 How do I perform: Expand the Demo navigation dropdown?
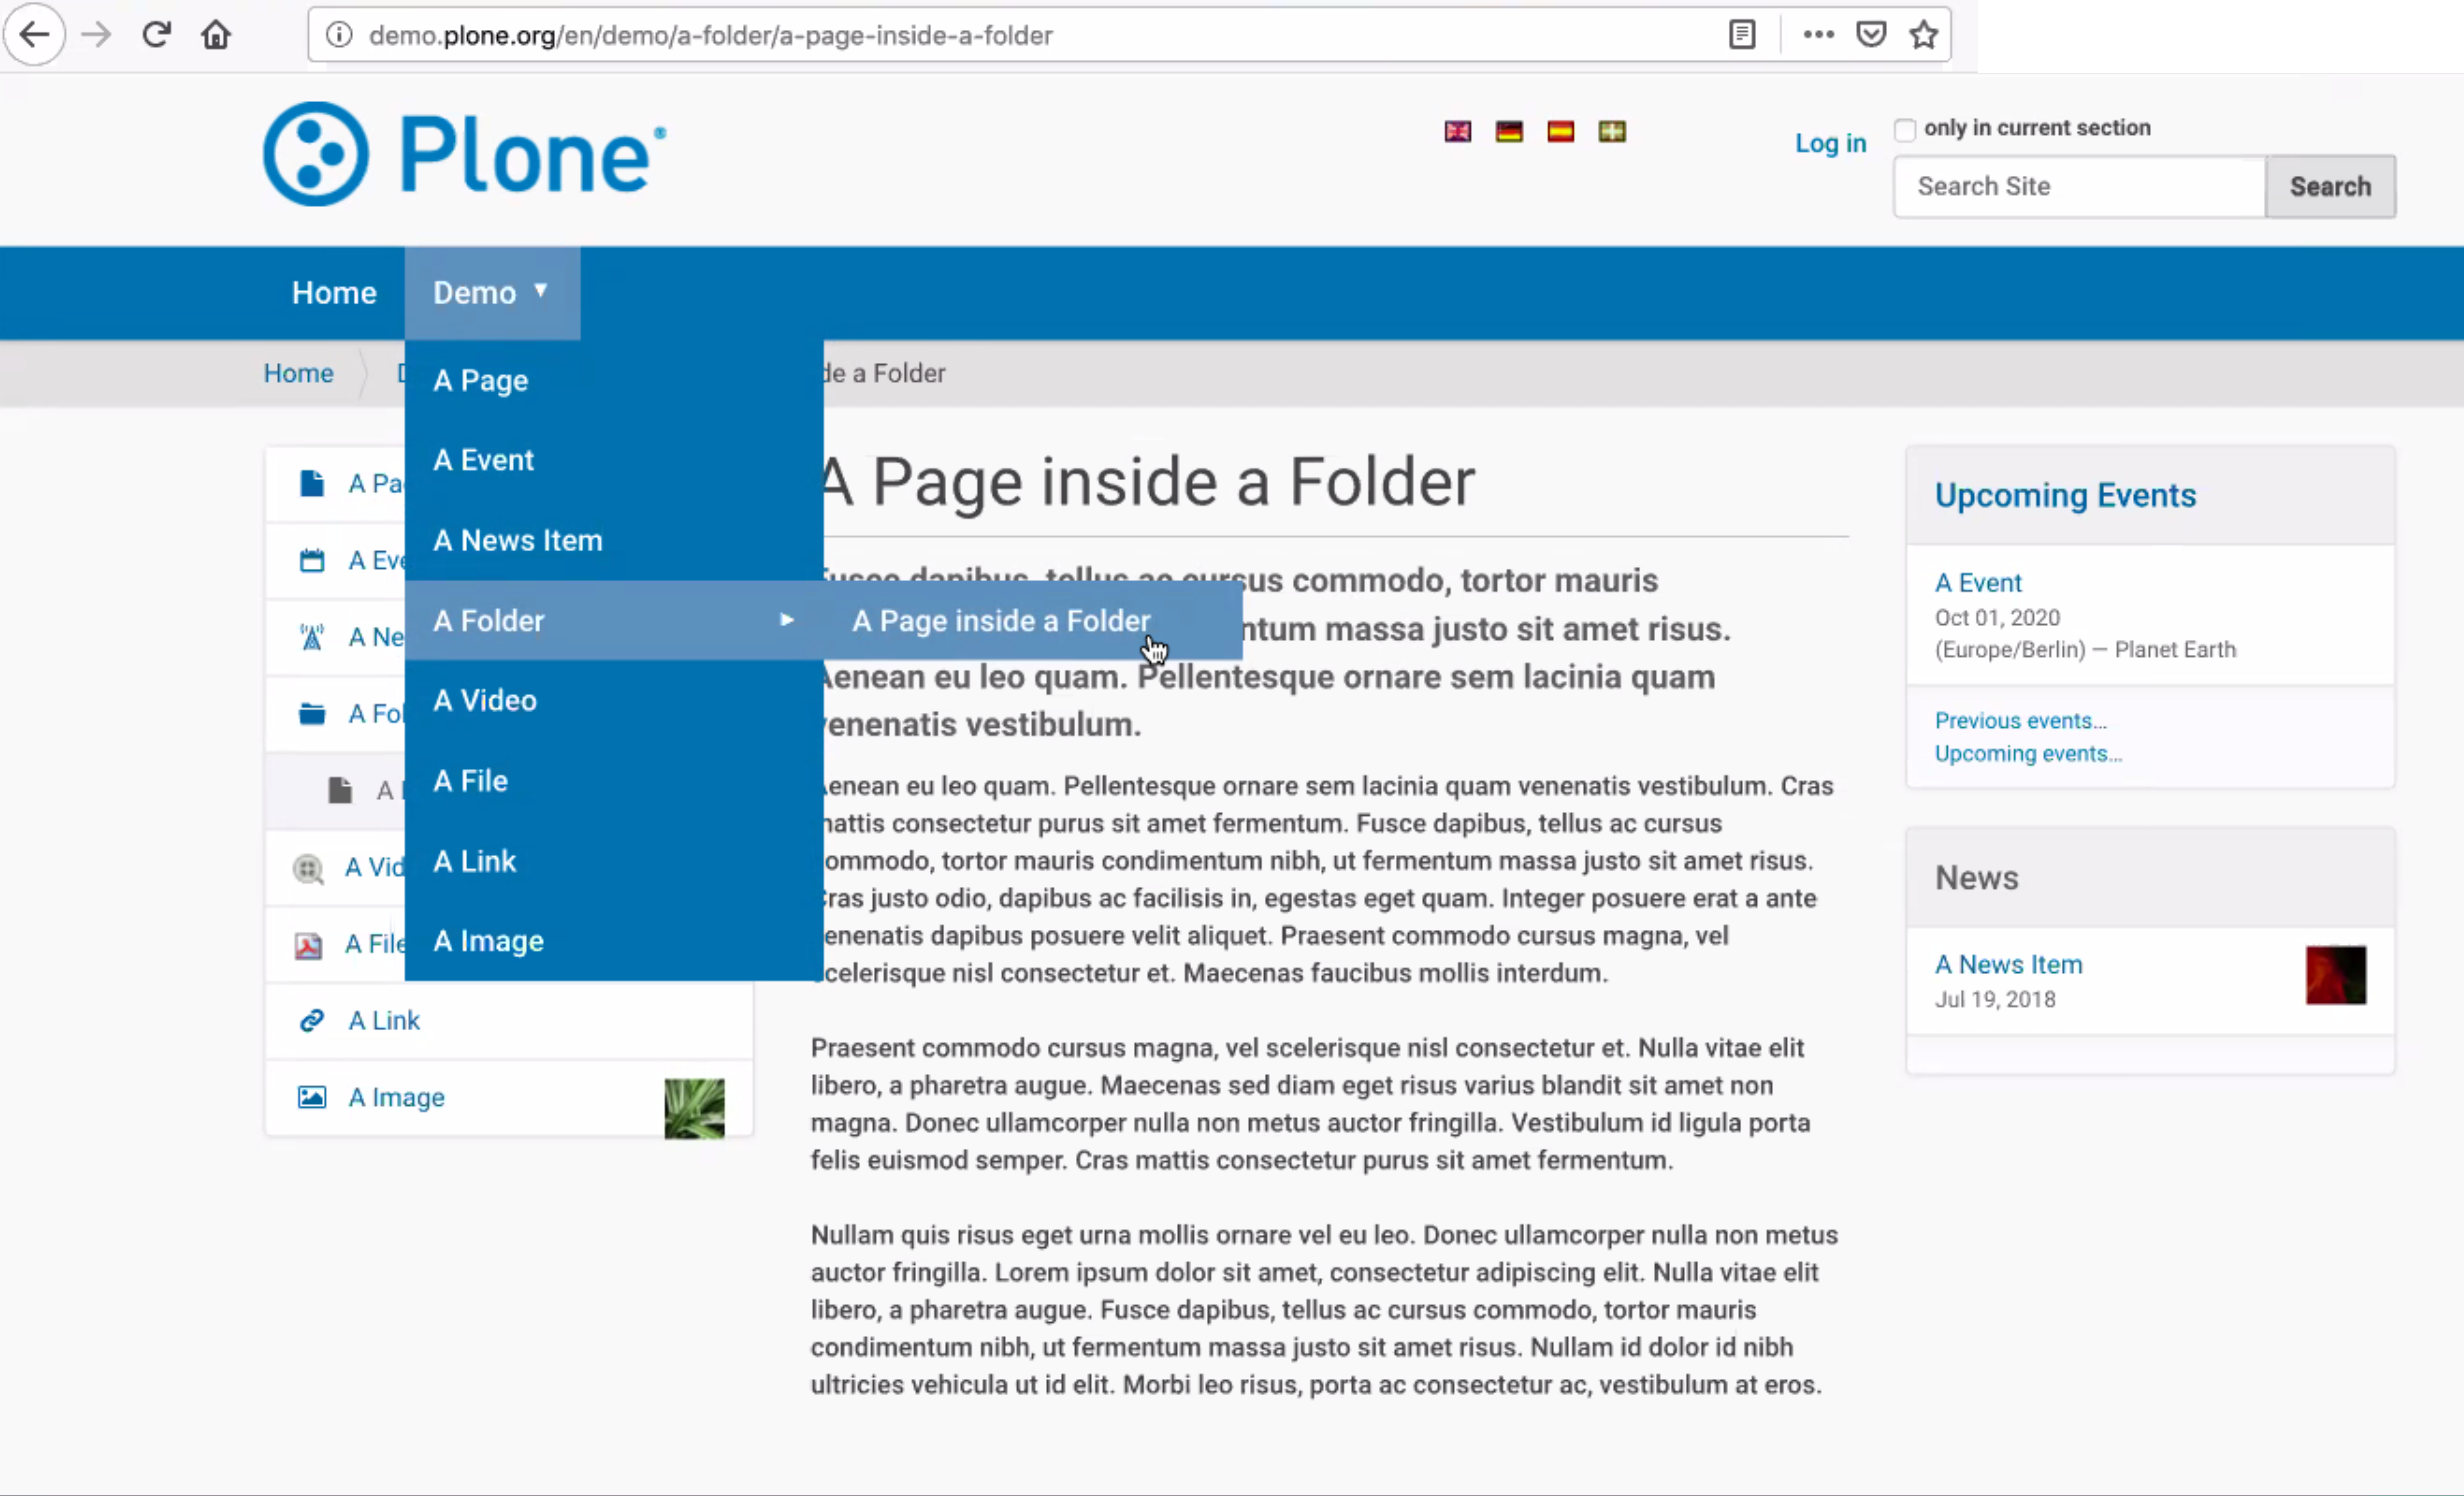point(489,292)
